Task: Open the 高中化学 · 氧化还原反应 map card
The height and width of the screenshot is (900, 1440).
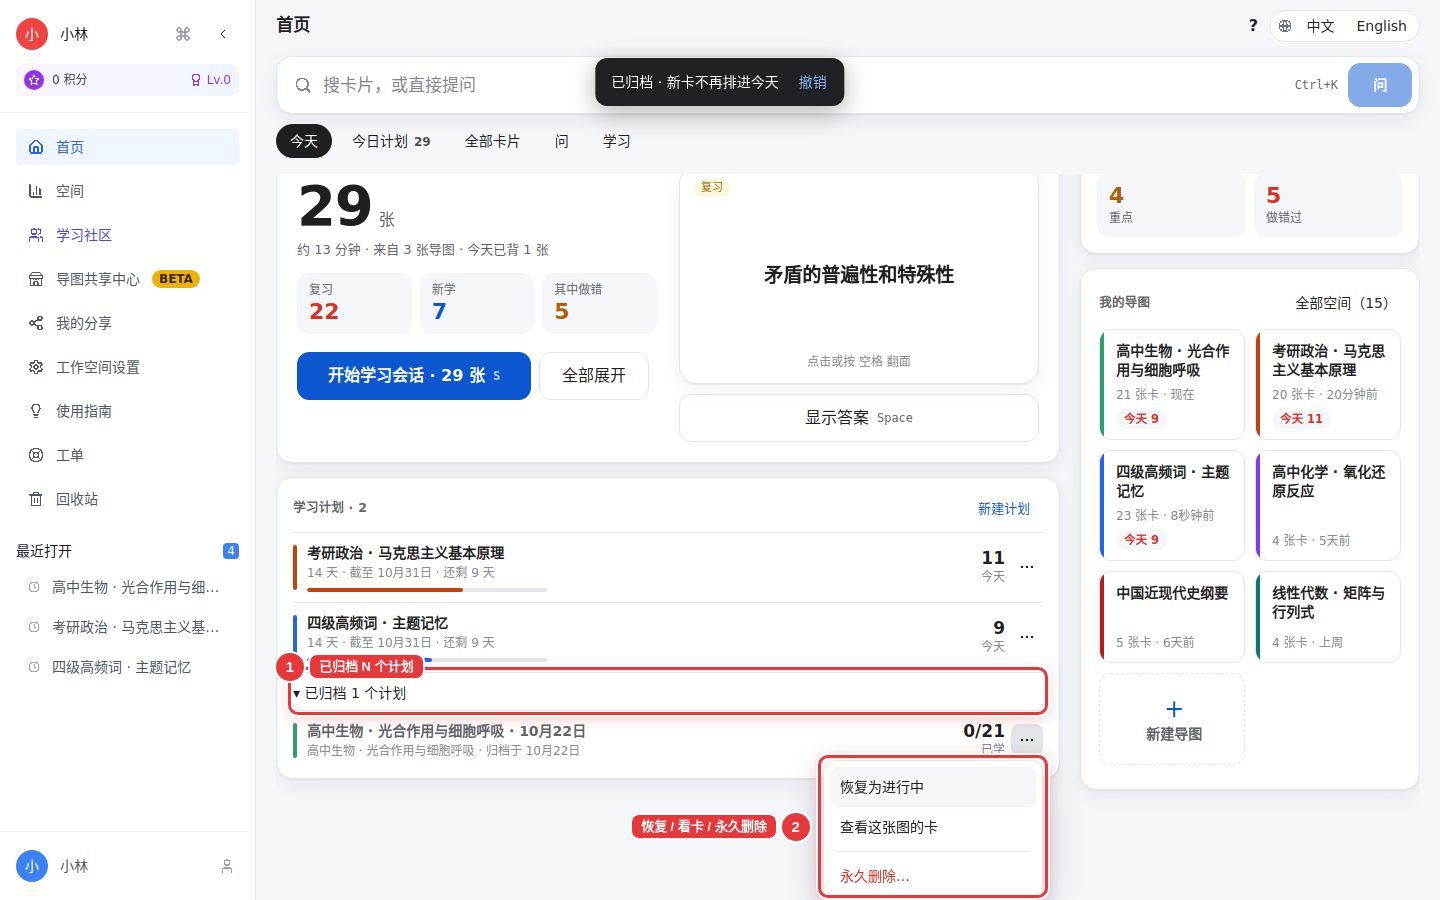Action: pos(1328,505)
